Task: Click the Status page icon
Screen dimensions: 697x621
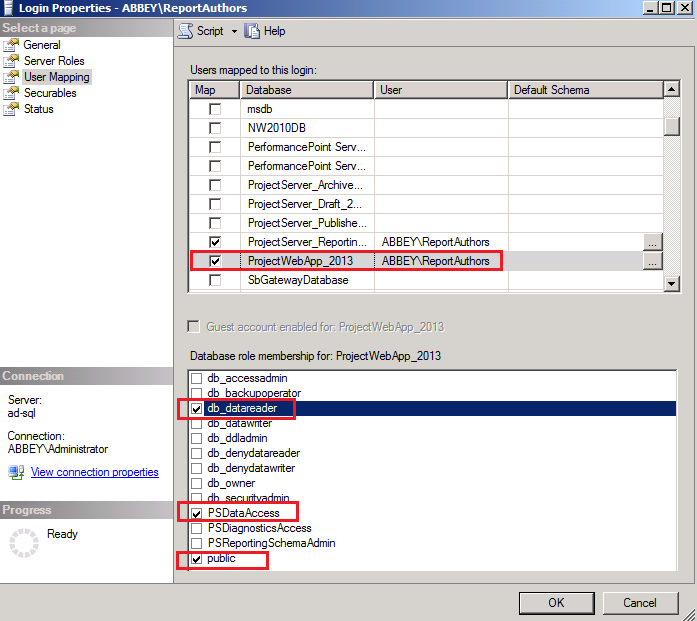Action: click(x=11, y=109)
